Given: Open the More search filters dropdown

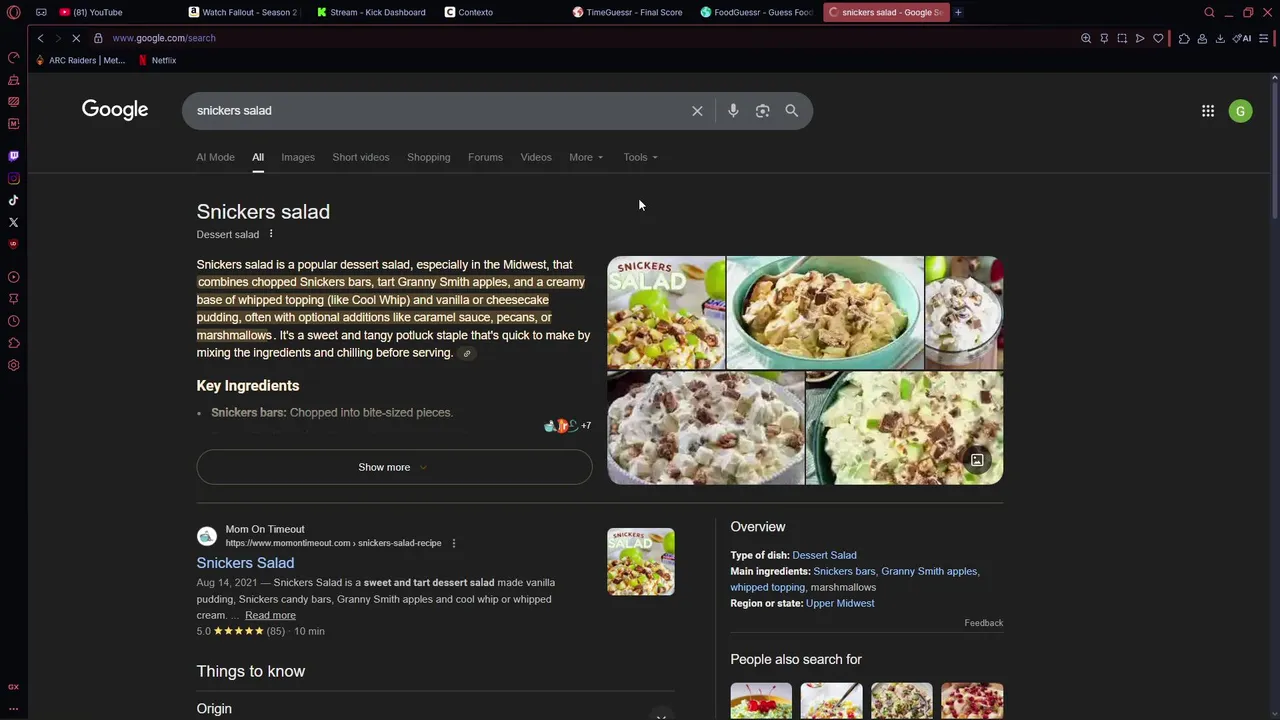Looking at the screenshot, I should tap(586, 157).
